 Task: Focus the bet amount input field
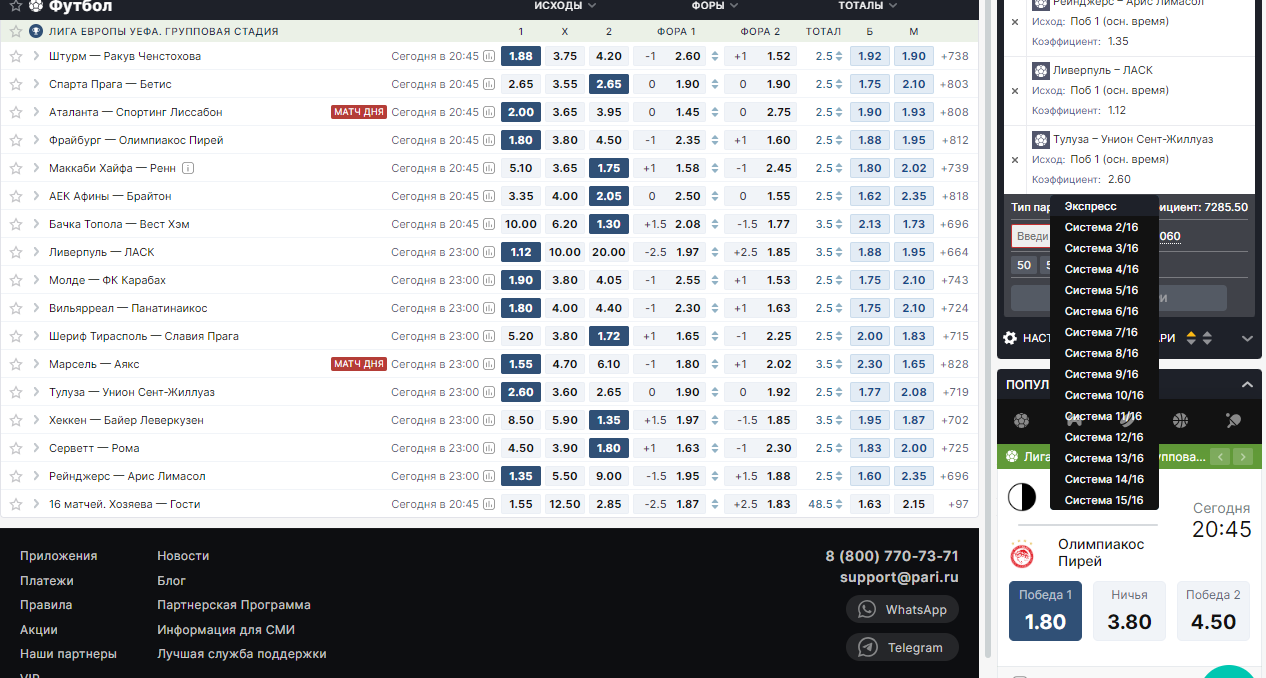[x=1030, y=237]
